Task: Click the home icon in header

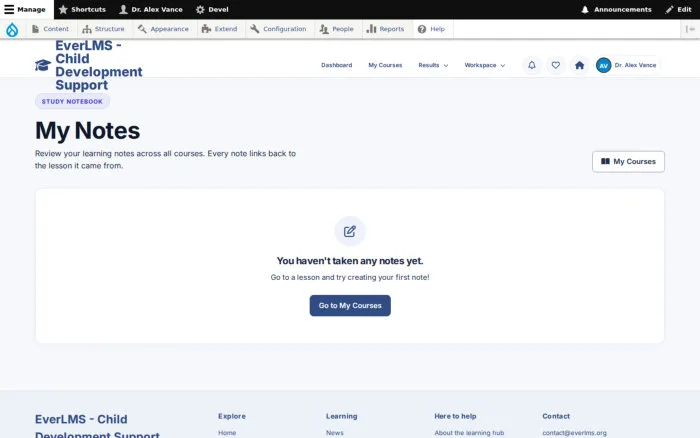Action: (579, 65)
